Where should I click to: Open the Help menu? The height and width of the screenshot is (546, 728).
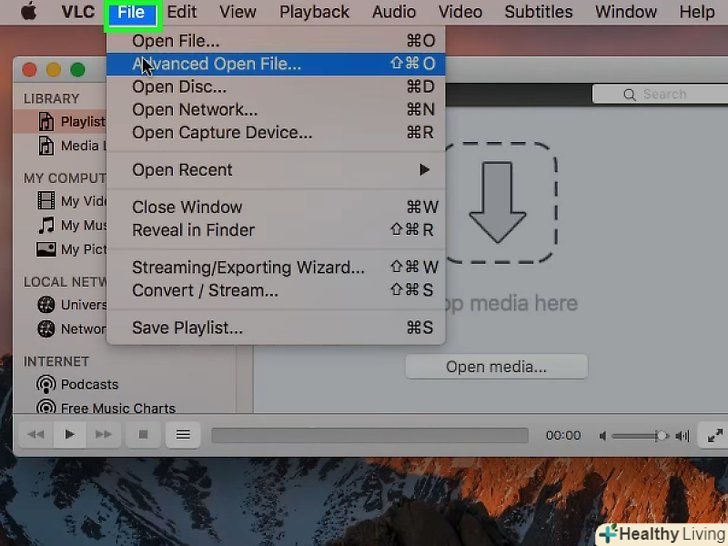697,12
